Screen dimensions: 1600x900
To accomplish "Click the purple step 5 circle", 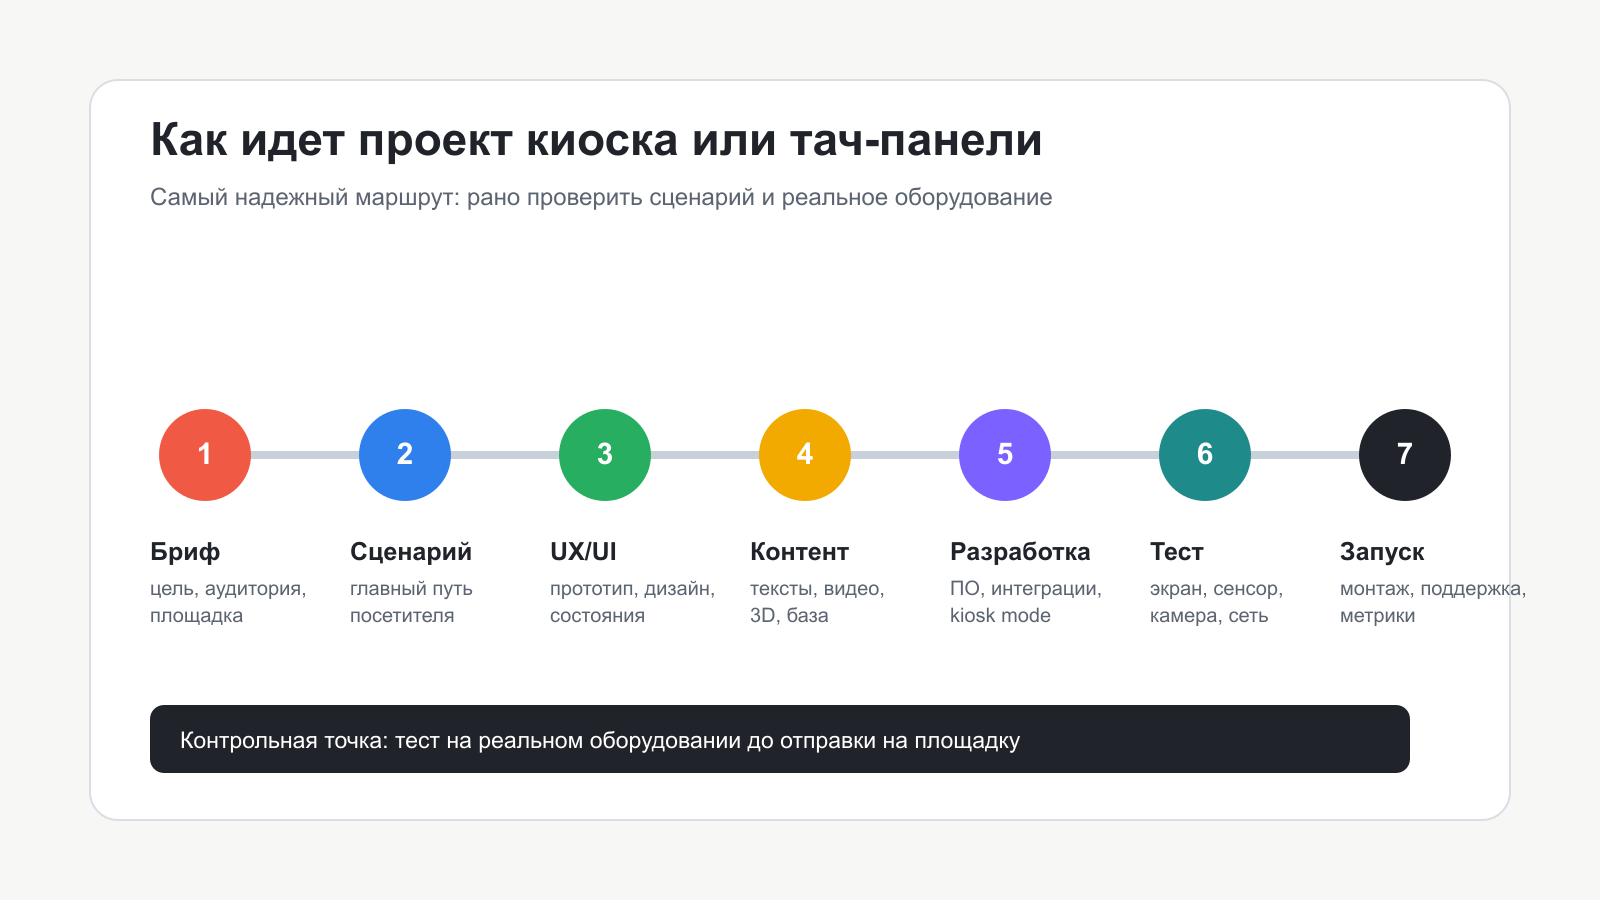I will 1005,455.
